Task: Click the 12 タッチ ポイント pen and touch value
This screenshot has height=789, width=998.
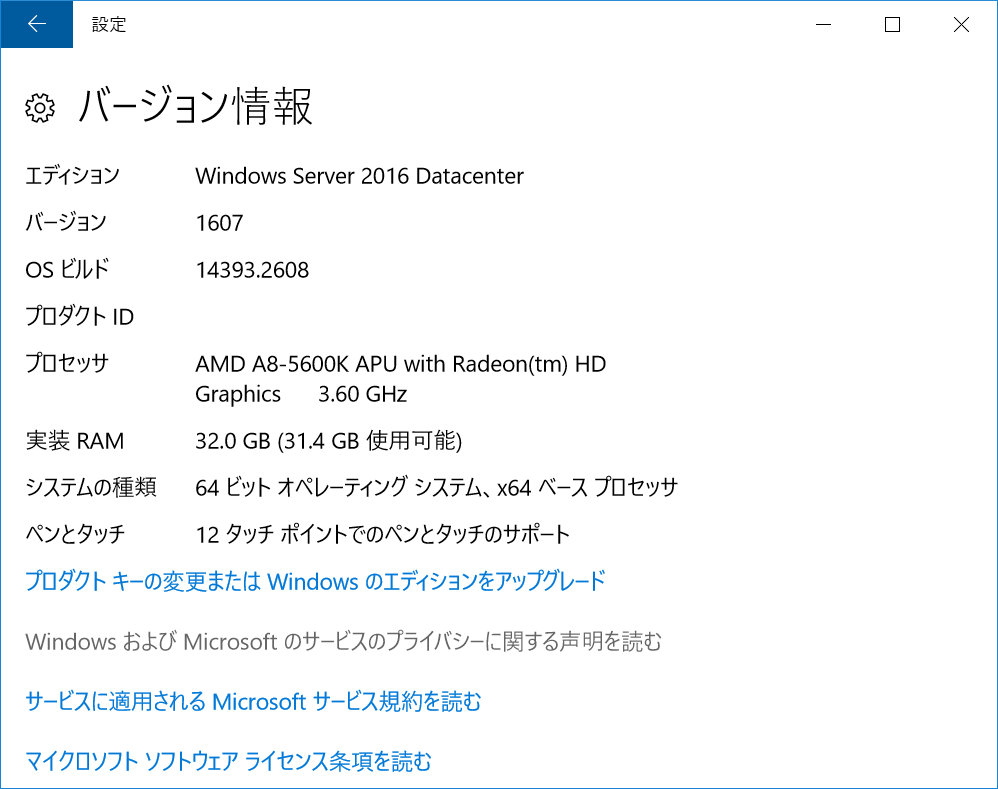Action: [x=383, y=534]
